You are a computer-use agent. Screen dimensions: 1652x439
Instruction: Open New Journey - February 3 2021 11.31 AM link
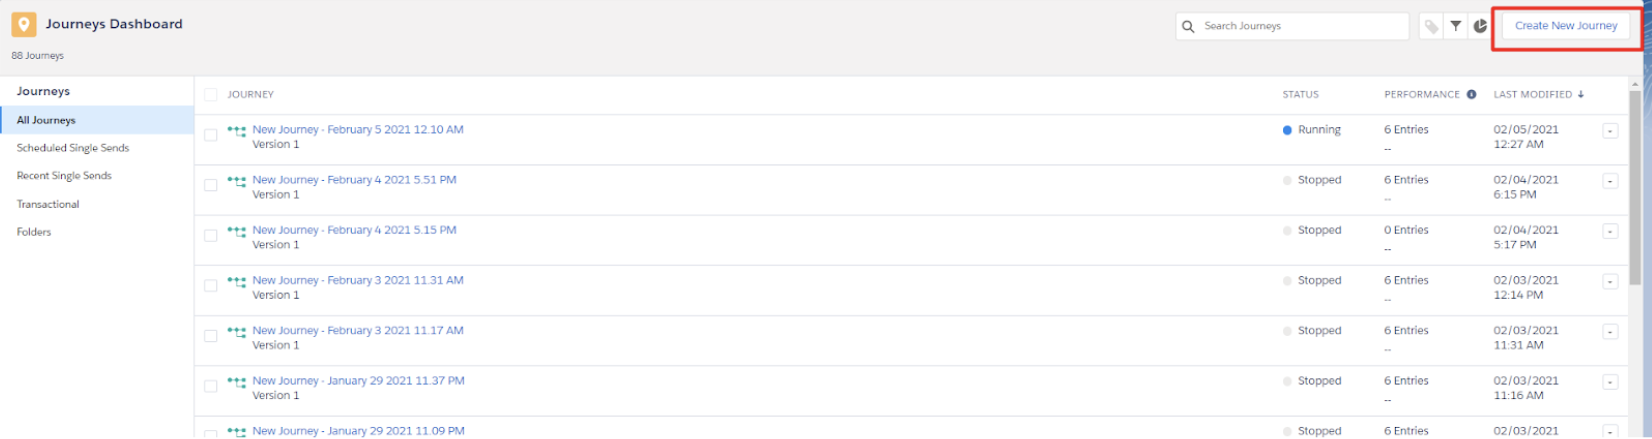click(358, 281)
